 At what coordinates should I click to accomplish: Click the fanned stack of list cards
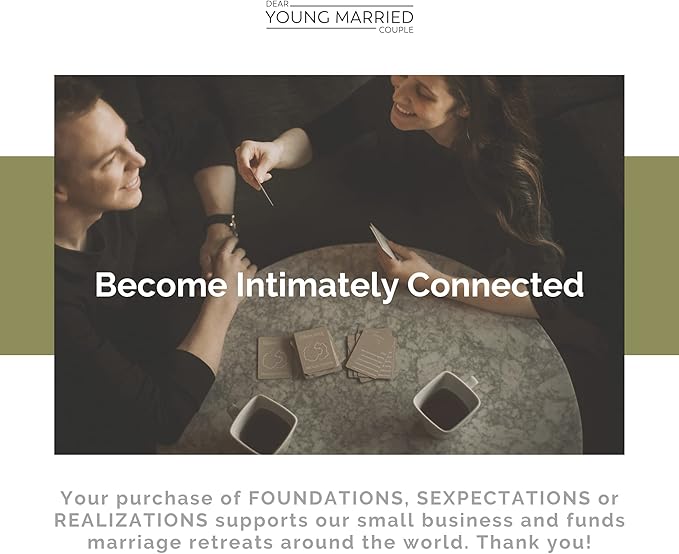click(x=370, y=350)
